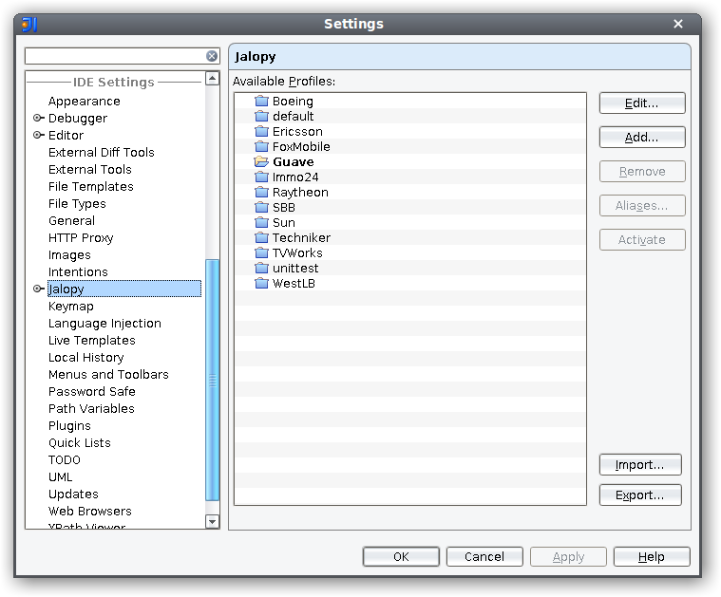Expand the Jalopy settings node
Image resolution: width=721 pixels, height=597 pixels.
pos(38,289)
